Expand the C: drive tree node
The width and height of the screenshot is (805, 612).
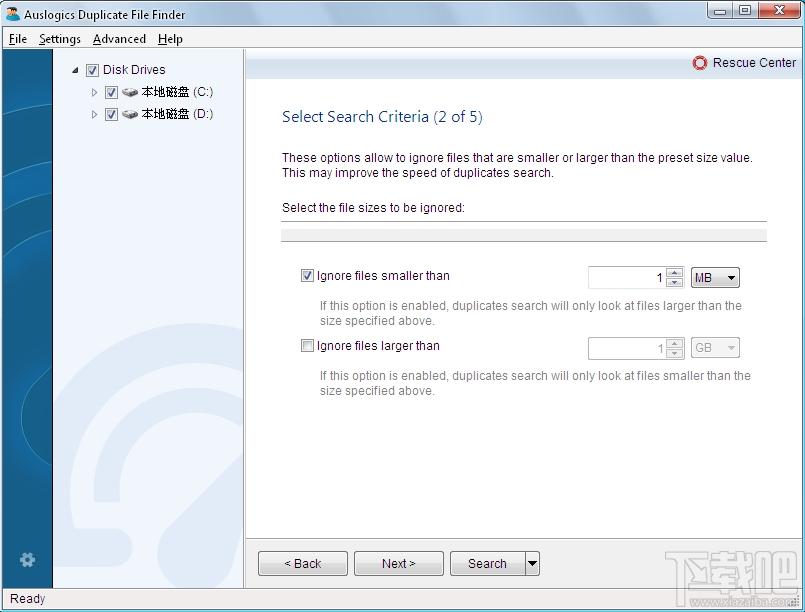coord(95,92)
